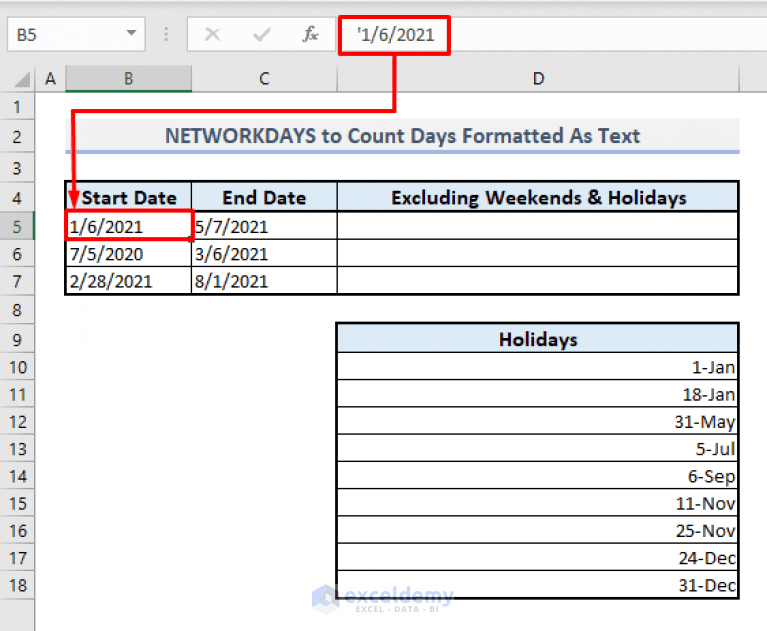Click Excluding Weekends & Holidays header cell
Viewport: 767px width, 631px height.
point(538,197)
